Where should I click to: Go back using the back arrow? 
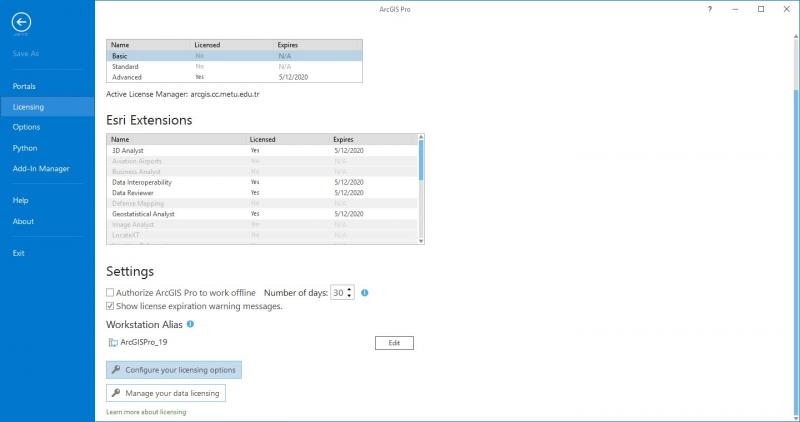[21, 22]
